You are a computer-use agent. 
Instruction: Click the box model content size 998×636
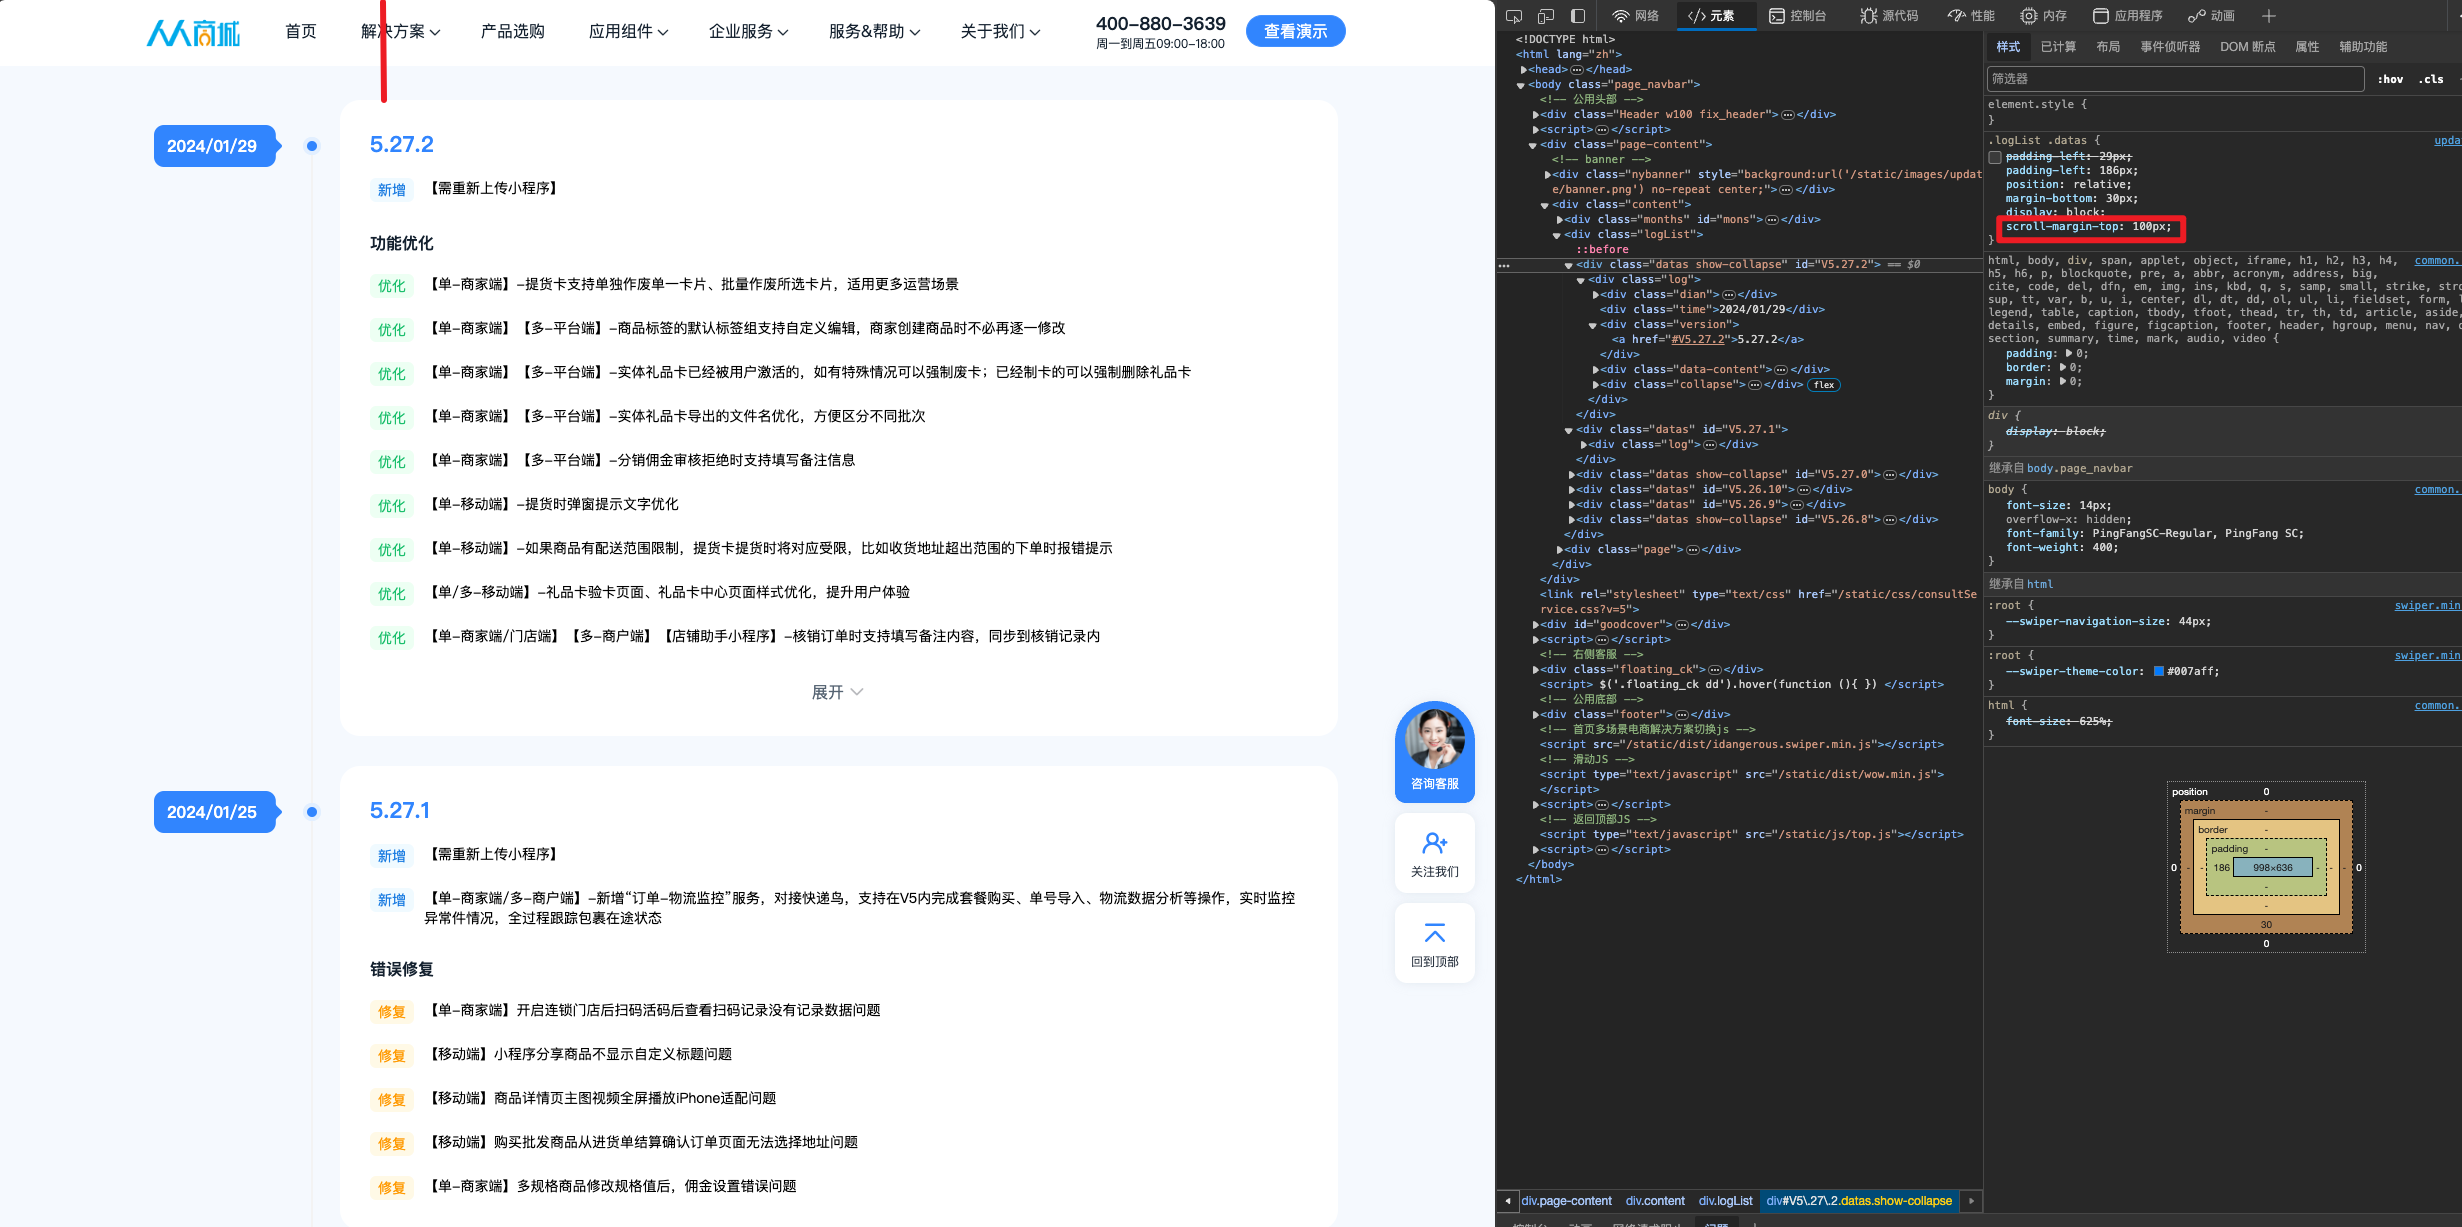point(2273,868)
